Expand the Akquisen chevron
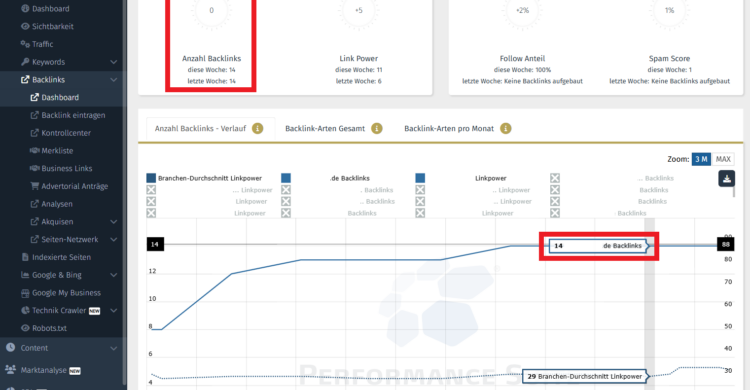 [113, 222]
